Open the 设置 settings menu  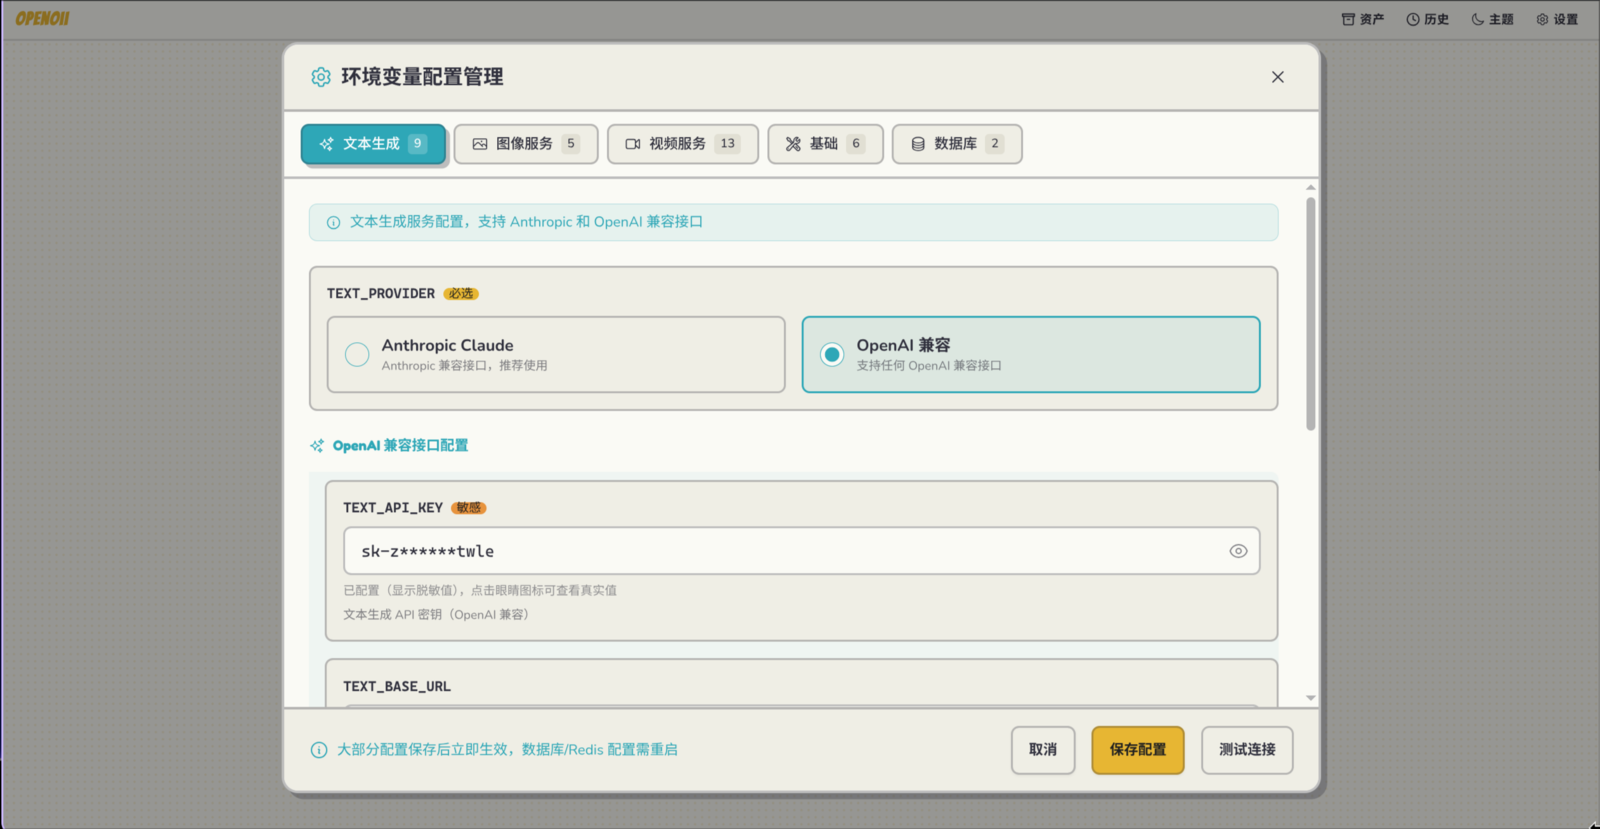(x=1557, y=19)
